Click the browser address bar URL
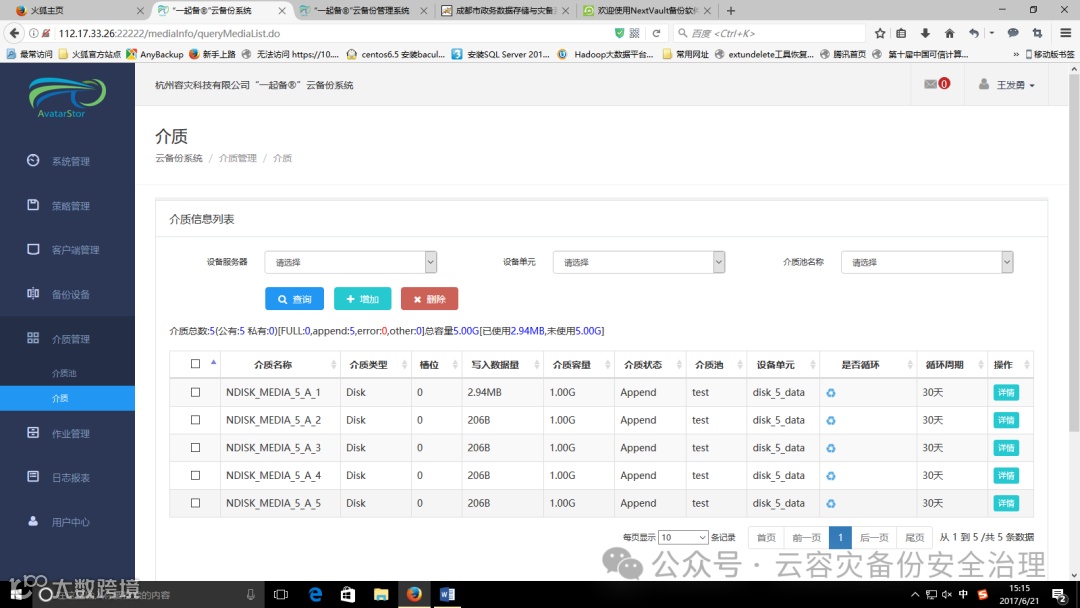This screenshot has width=1080, height=608. pyautogui.click(x=169, y=33)
